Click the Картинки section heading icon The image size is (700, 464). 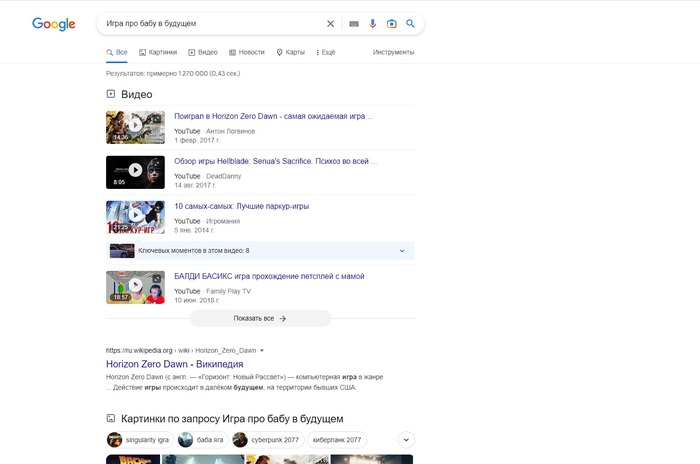[x=111, y=418]
